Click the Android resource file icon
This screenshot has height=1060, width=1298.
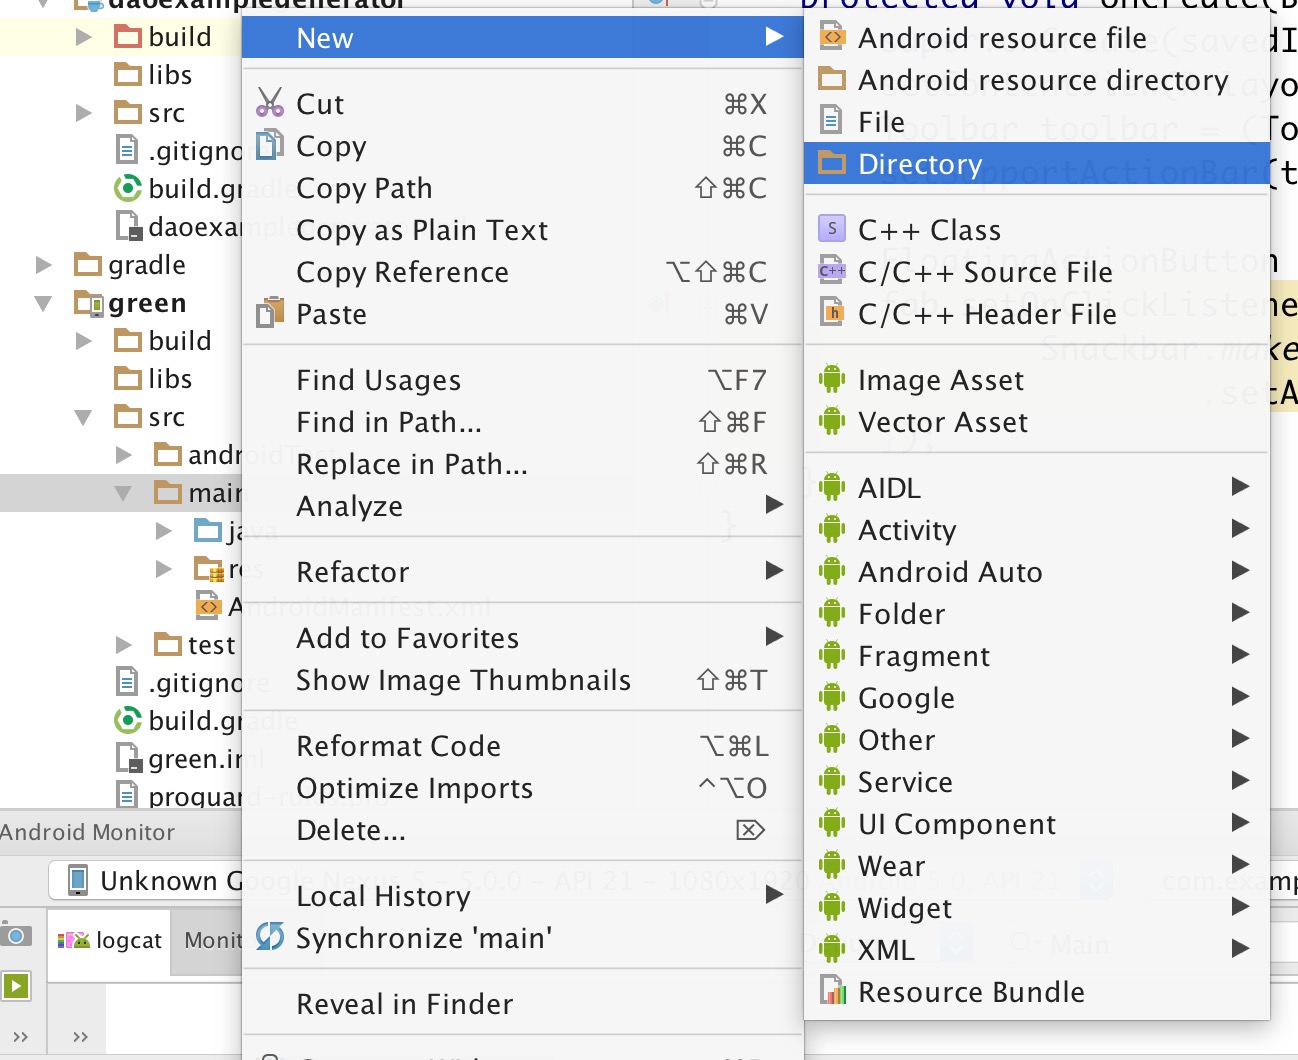[832, 38]
